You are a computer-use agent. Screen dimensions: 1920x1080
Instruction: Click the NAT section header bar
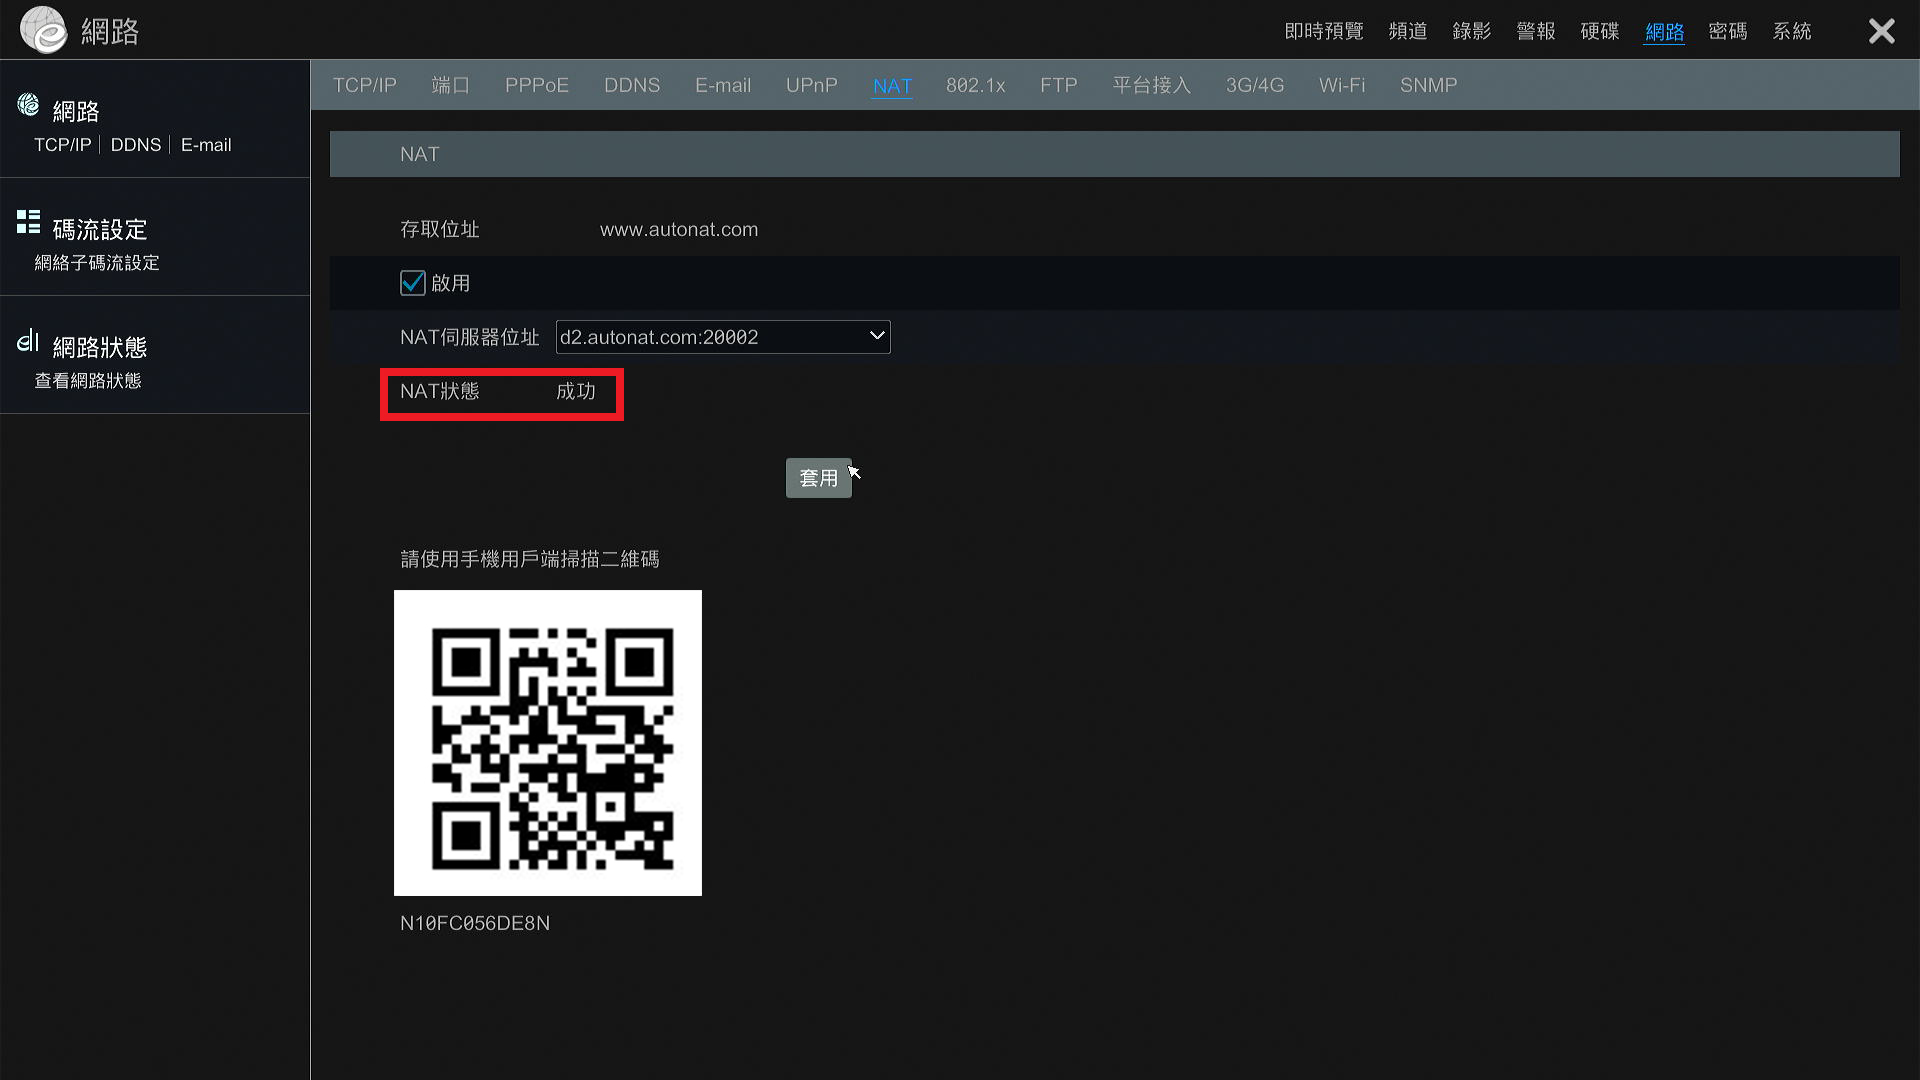(x=1115, y=154)
